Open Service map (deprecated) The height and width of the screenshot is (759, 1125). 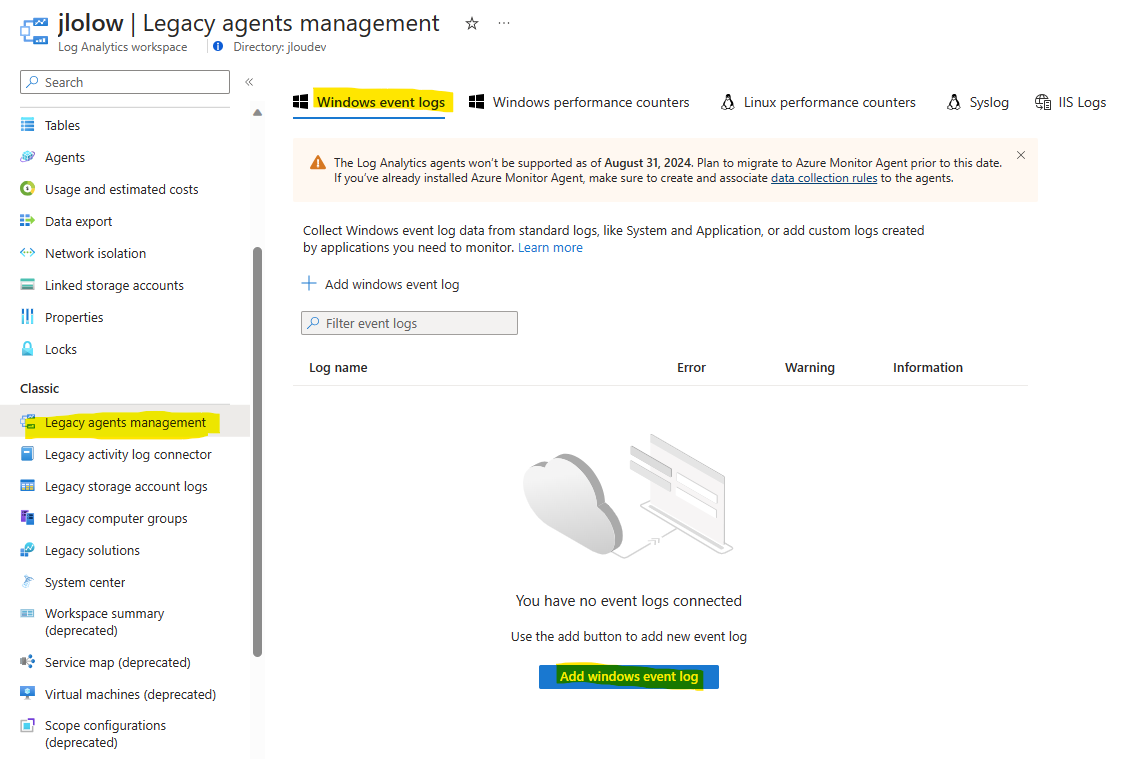tap(118, 662)
